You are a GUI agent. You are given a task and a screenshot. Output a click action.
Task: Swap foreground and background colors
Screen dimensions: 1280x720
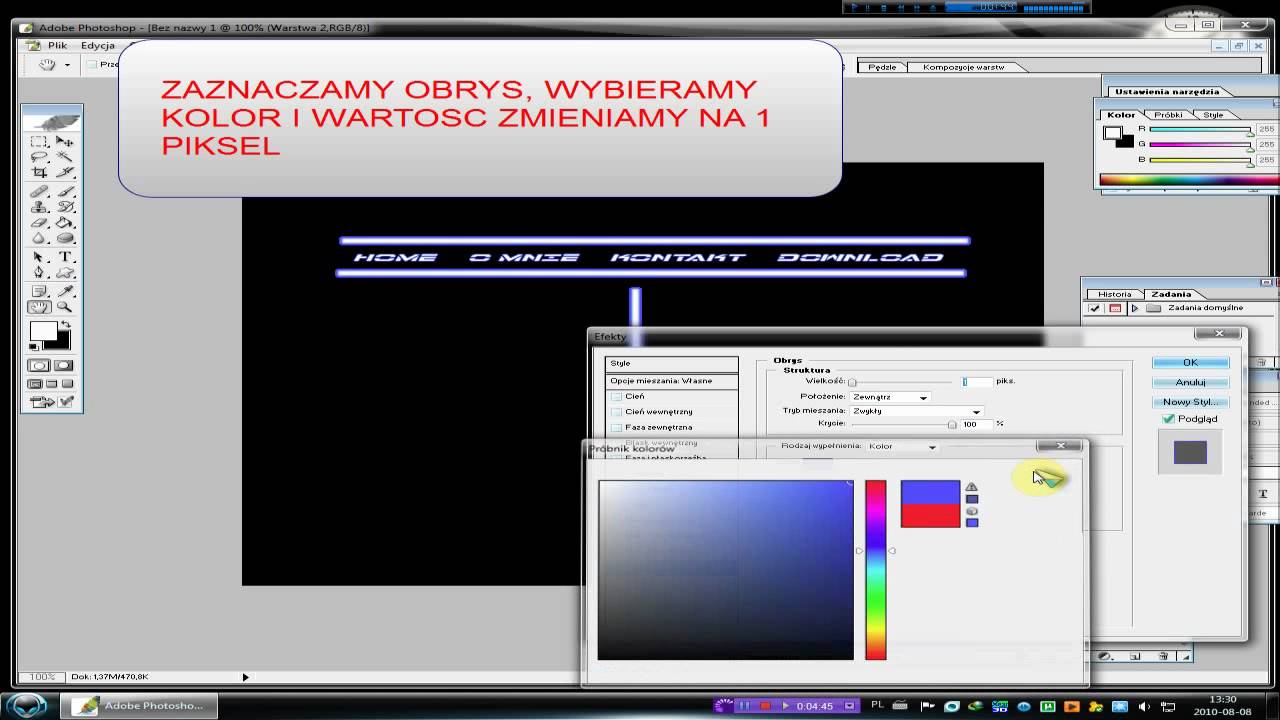click(x=66, y=326)
